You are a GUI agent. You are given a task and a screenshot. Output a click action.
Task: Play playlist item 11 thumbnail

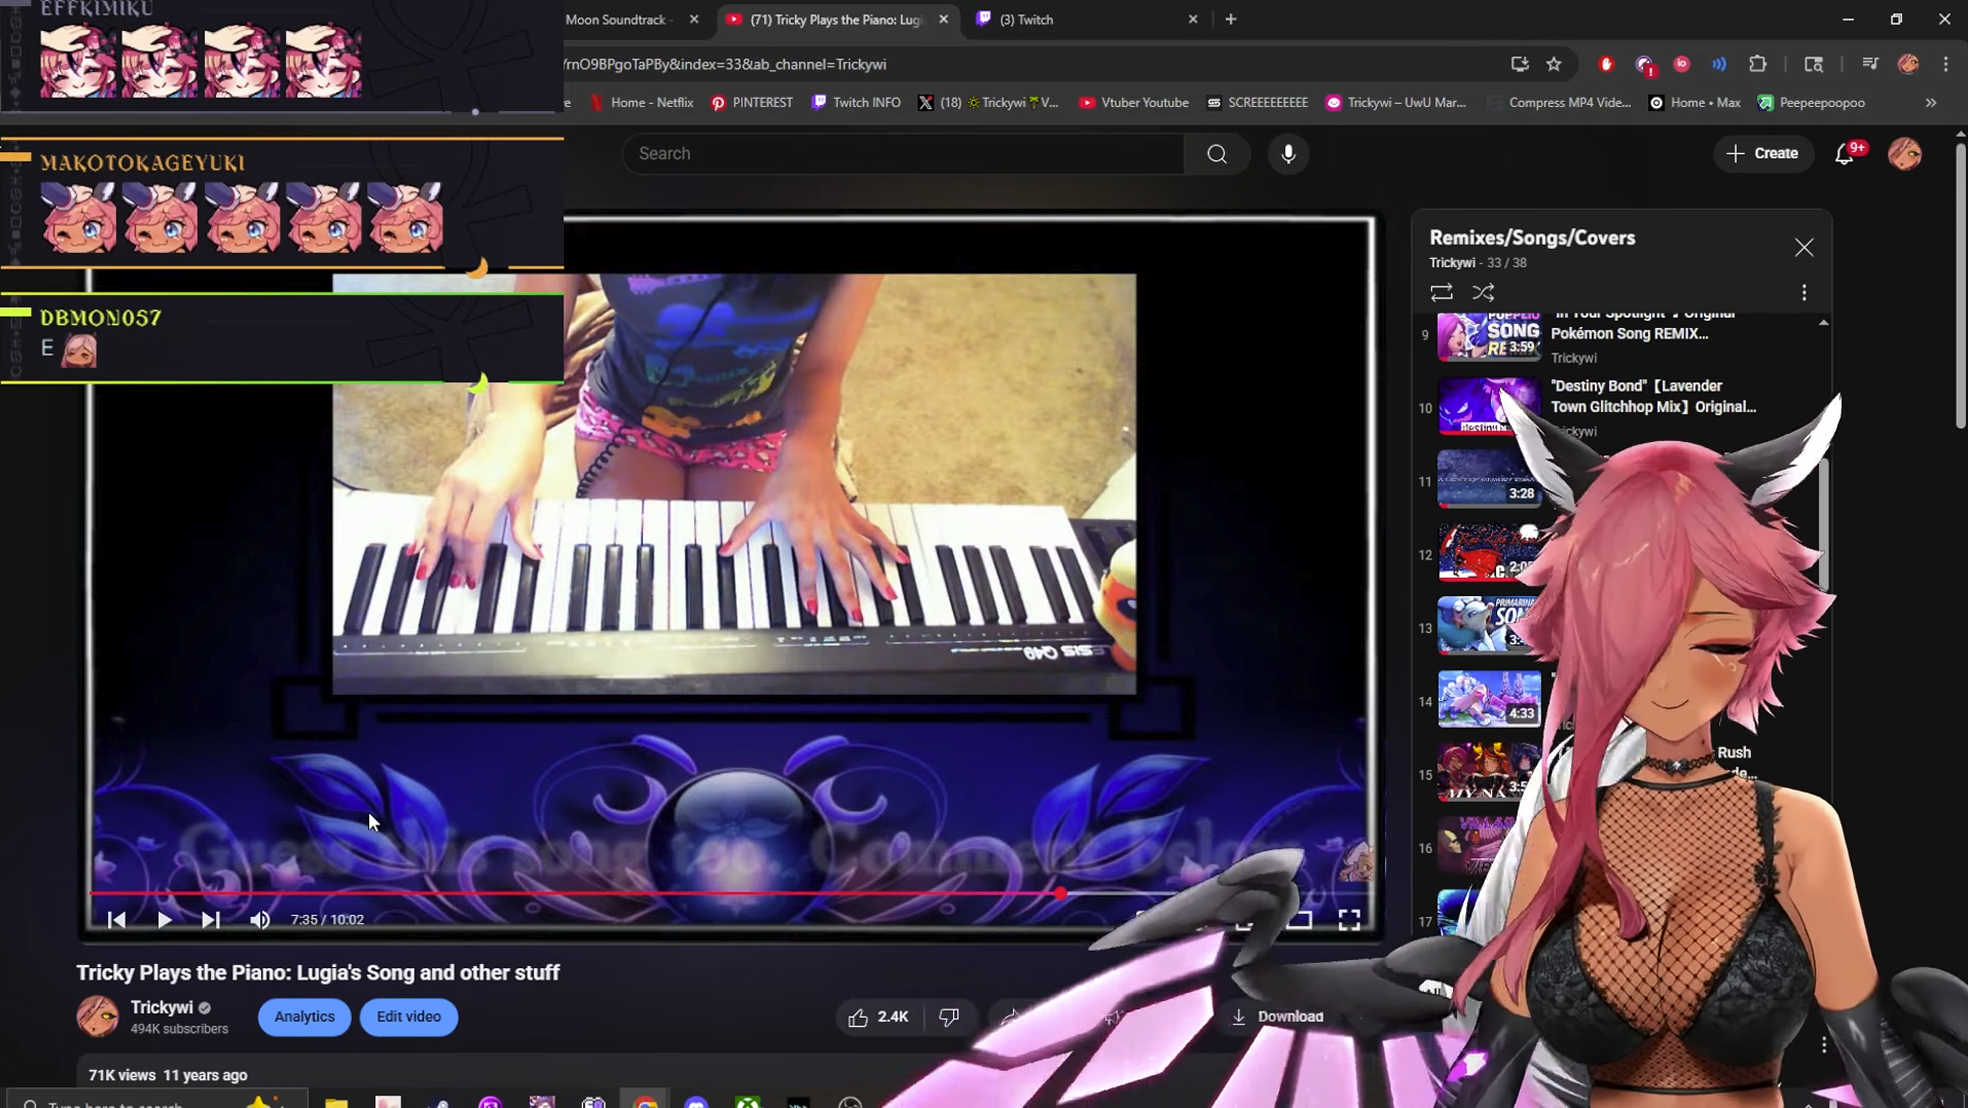pyautogui.click(x=1489, y=479)
